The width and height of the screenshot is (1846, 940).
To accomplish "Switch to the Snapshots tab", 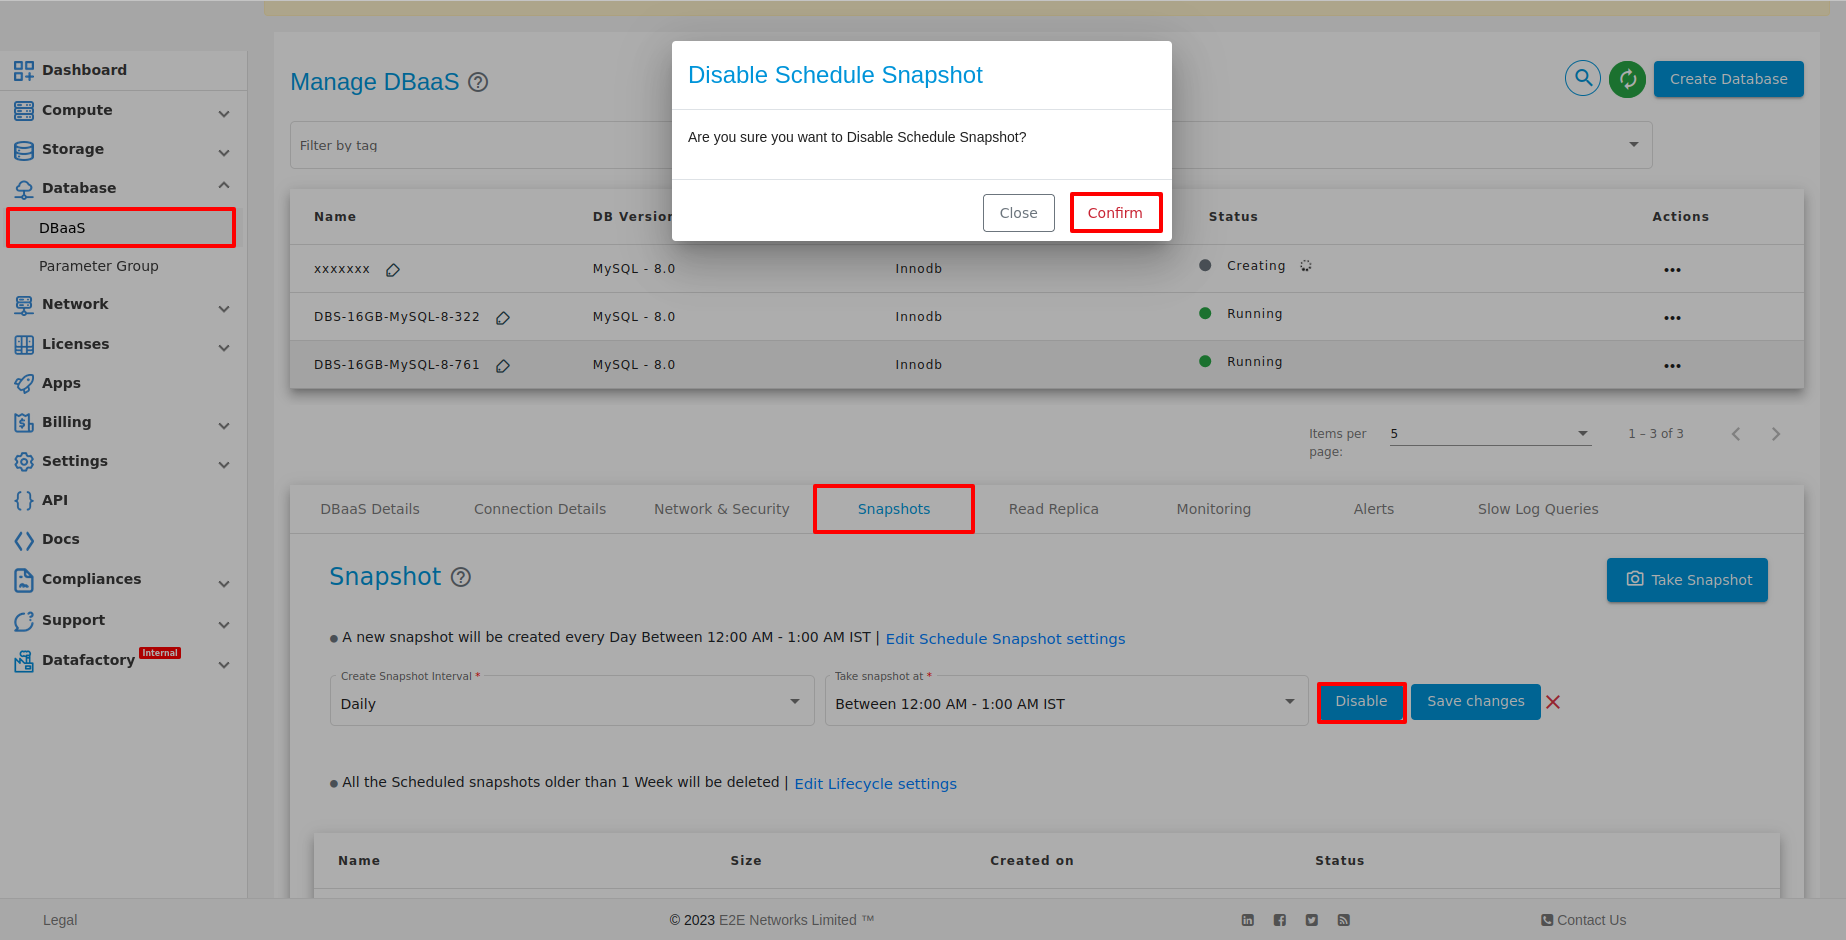I will point(894,509).
